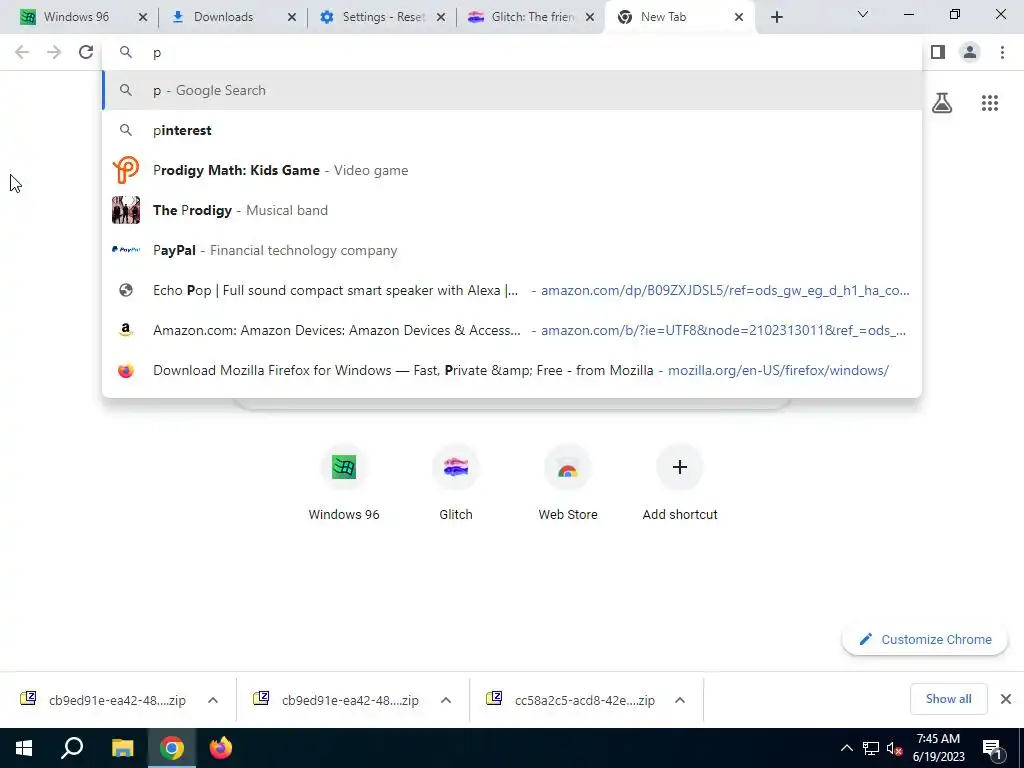Image resolution: width=1024 pixels, height=768 pixels.
Task: Open the Download Mozilla Firefox suggestion
Action: click(x=512, y=370)
